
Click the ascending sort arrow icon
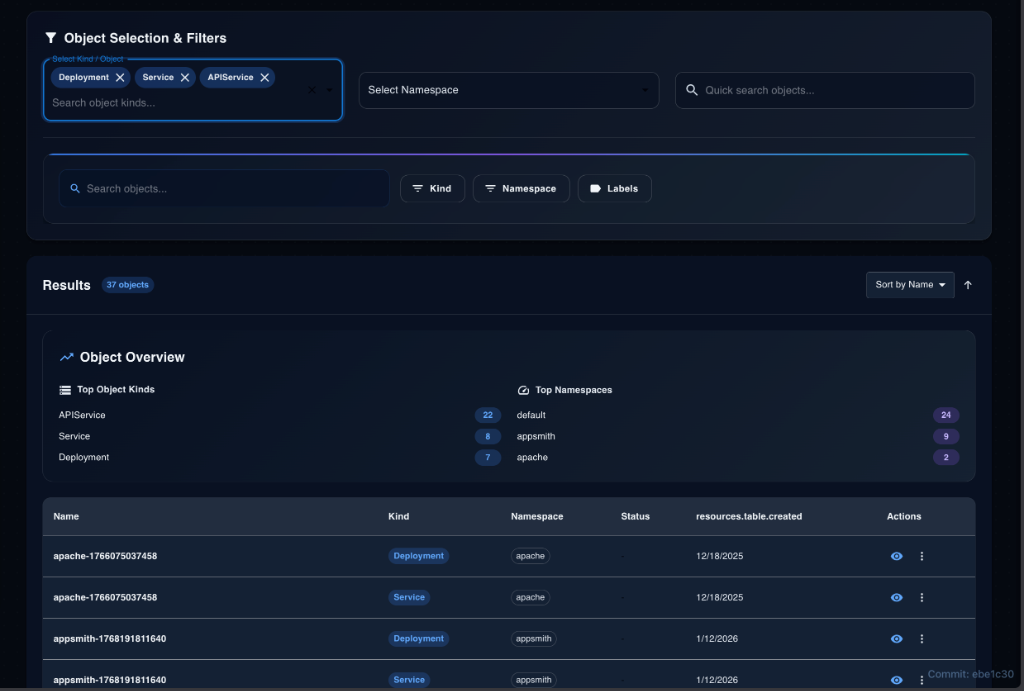pyautogui.click(x=968, y=285)
